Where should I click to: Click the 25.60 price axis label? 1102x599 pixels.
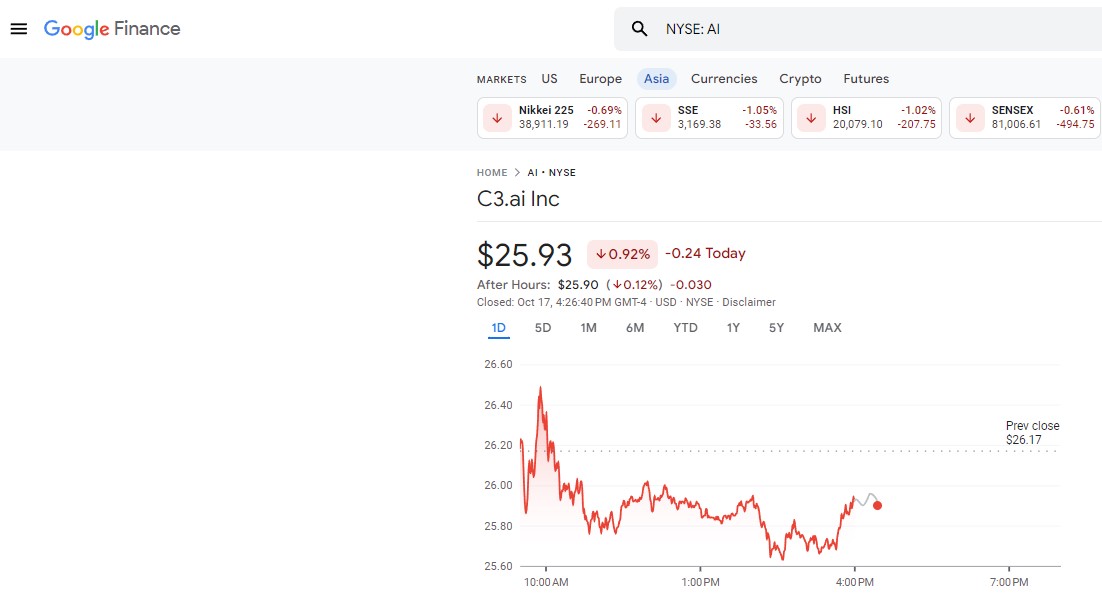click(x=498, y=566)
